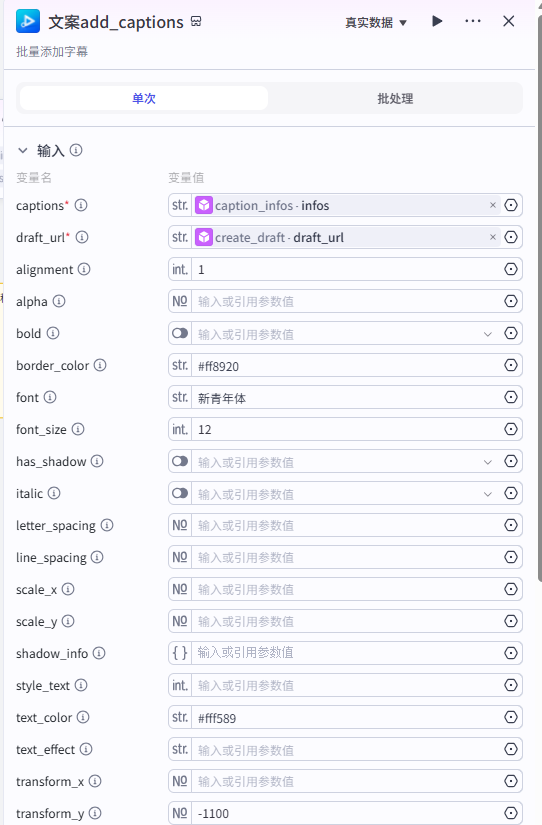Click the font_size input showing 12
Viewport: 542px width, 825px height.
346,429
